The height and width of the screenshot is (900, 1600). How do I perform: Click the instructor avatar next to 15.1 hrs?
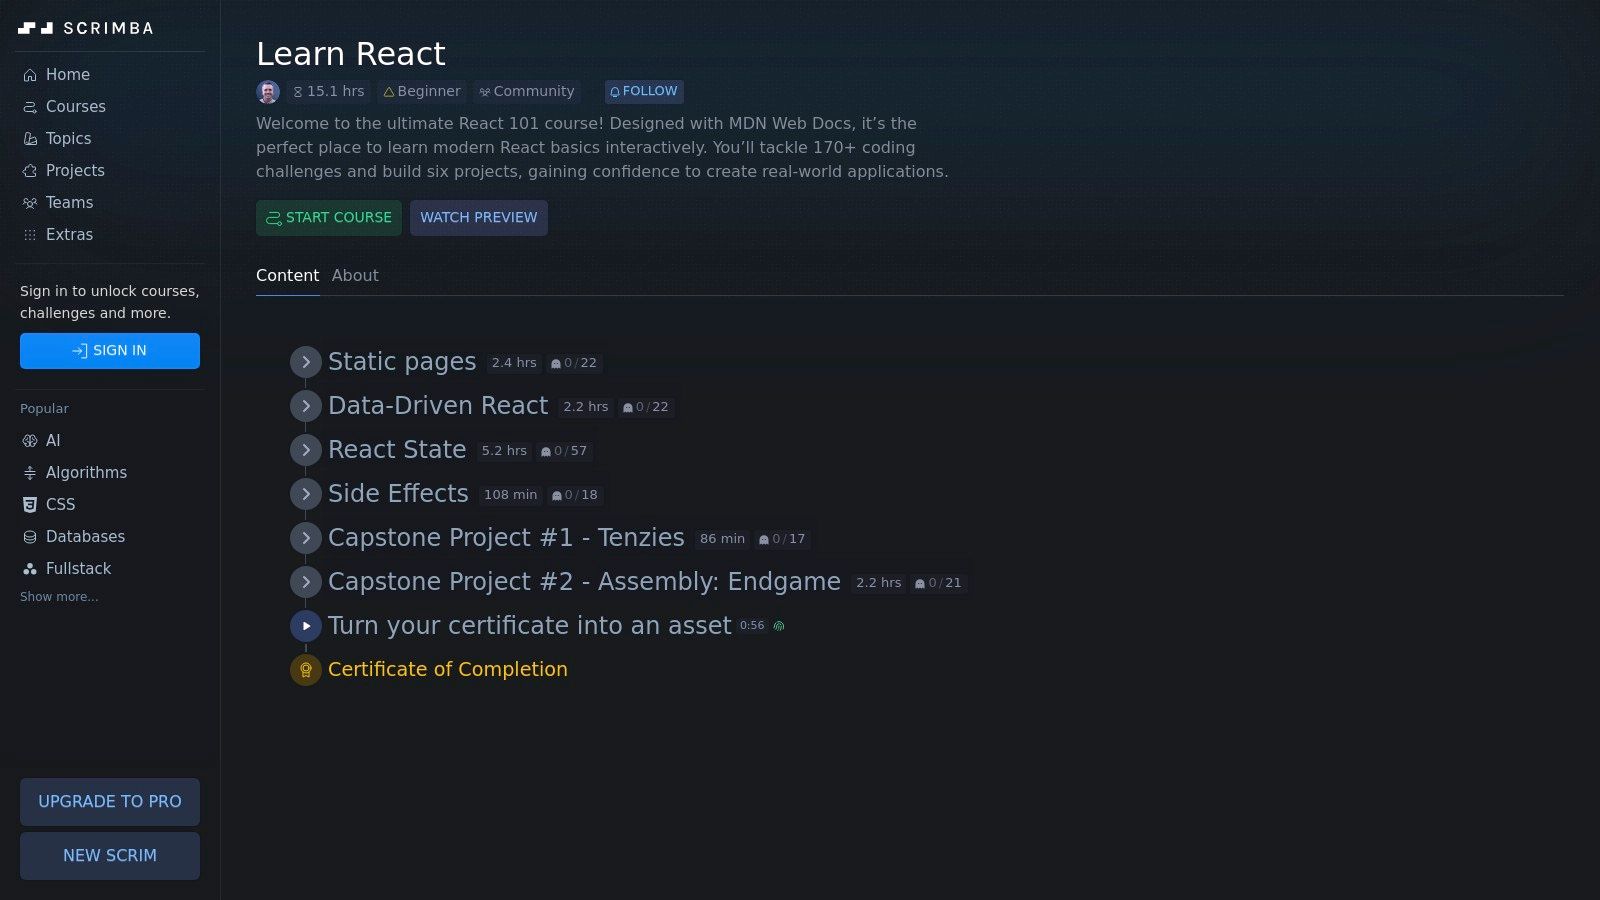(x=268, y=92)
